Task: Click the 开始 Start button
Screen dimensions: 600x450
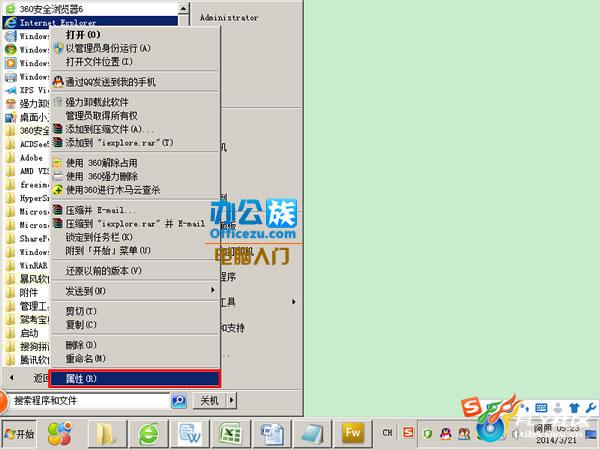Action: pyautogui.click(x=19, y=434)
